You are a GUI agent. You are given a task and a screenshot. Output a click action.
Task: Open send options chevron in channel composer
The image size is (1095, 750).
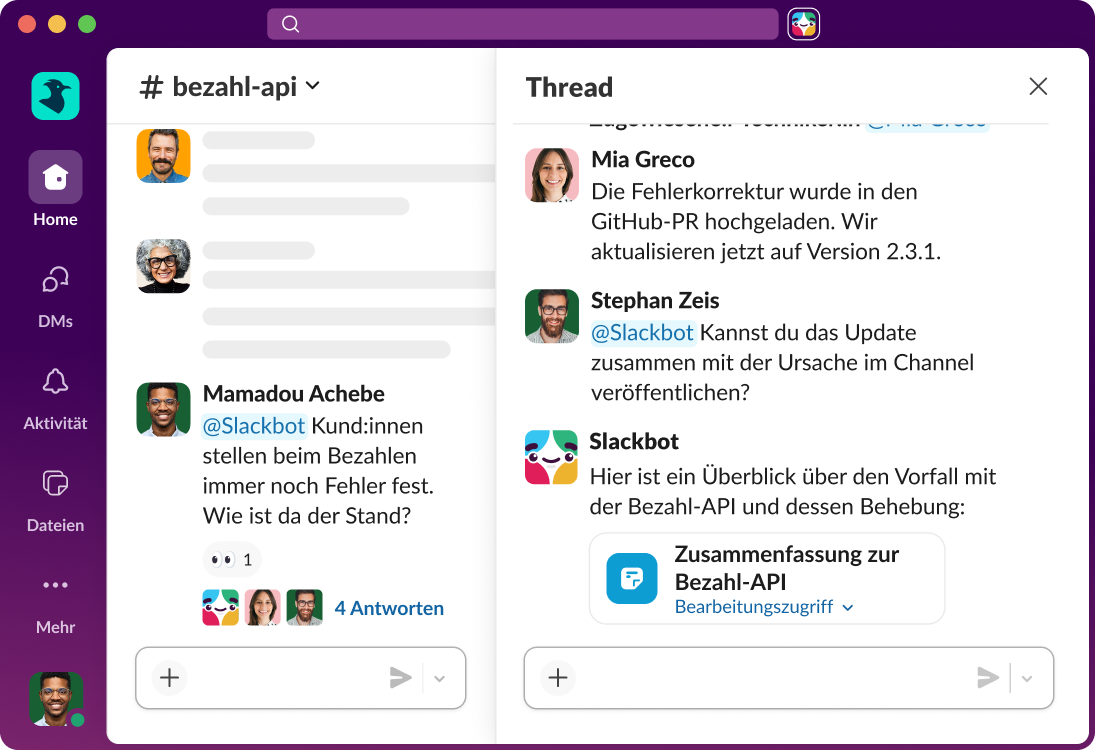[x=439, y=678]
